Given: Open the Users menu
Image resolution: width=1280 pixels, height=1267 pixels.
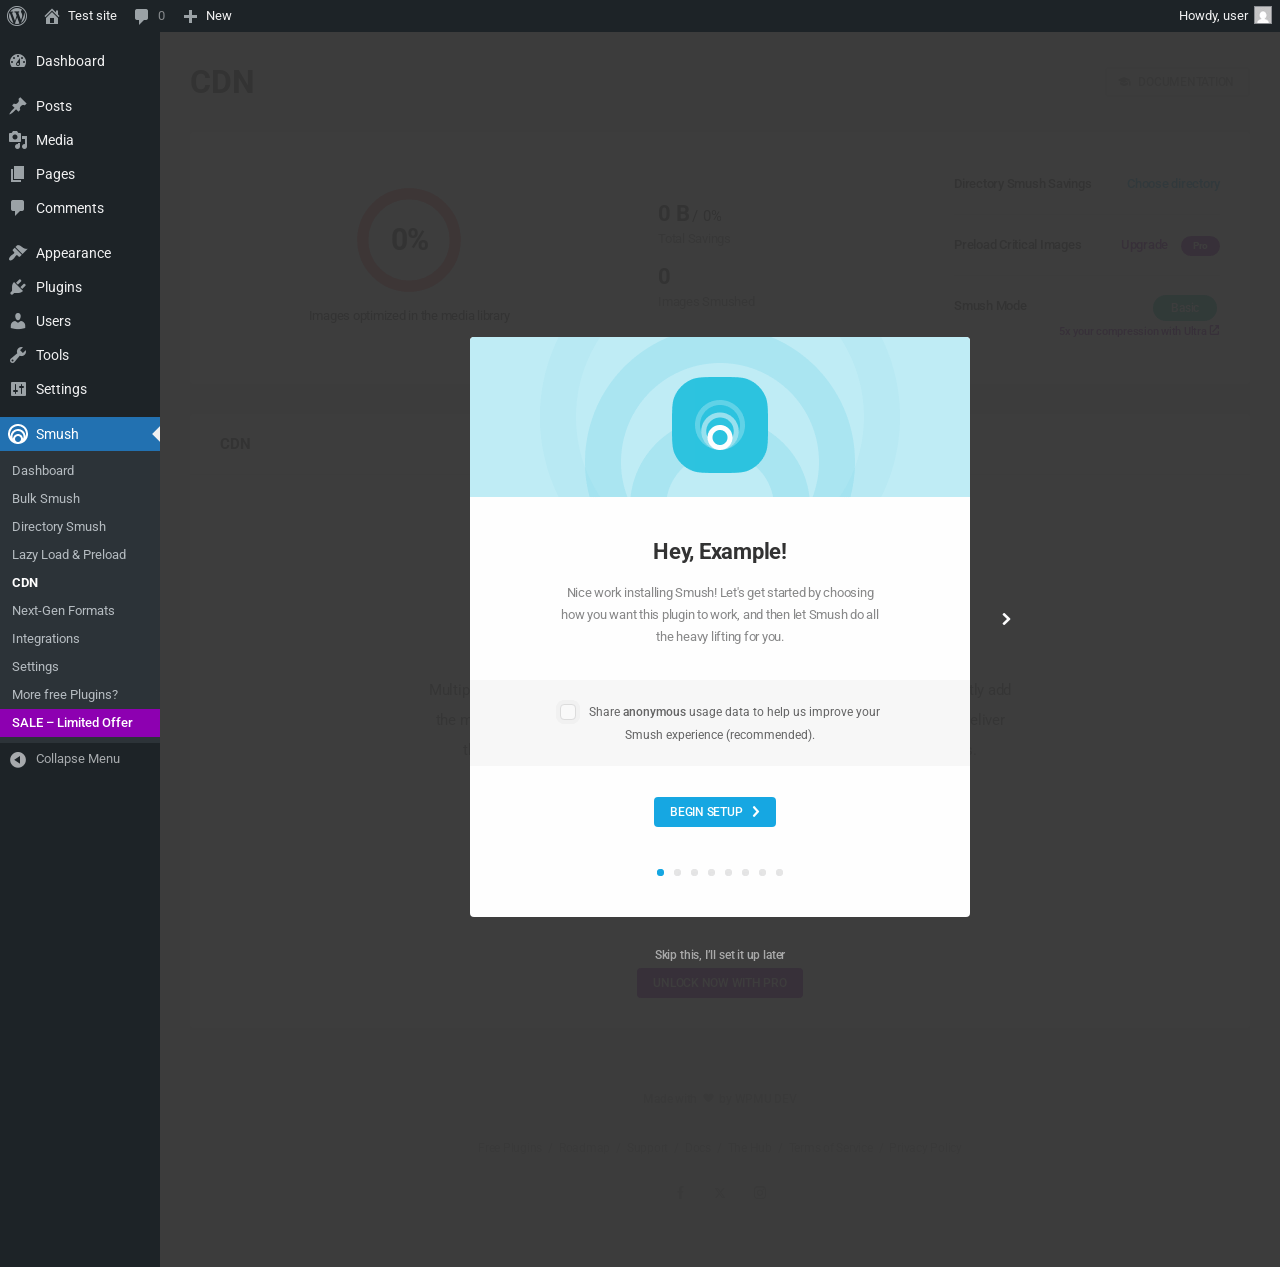Looking at the screenshot, I should [x=80, y=321].
